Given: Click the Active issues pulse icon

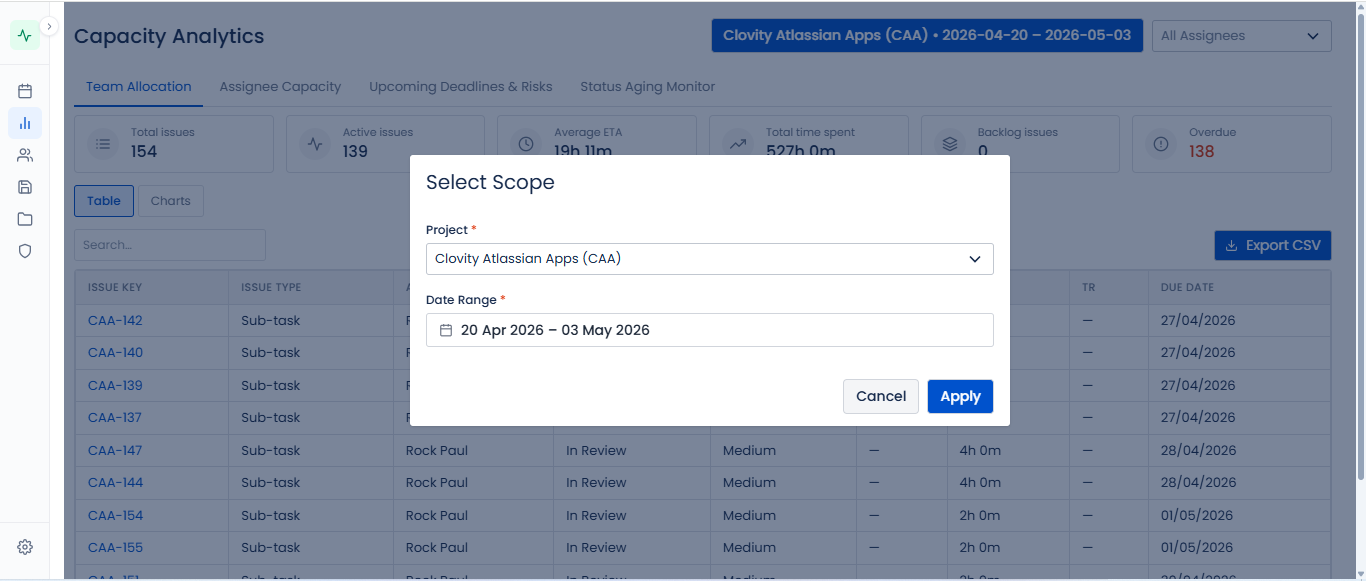Looking at the screenshot, I should [315, 144].
